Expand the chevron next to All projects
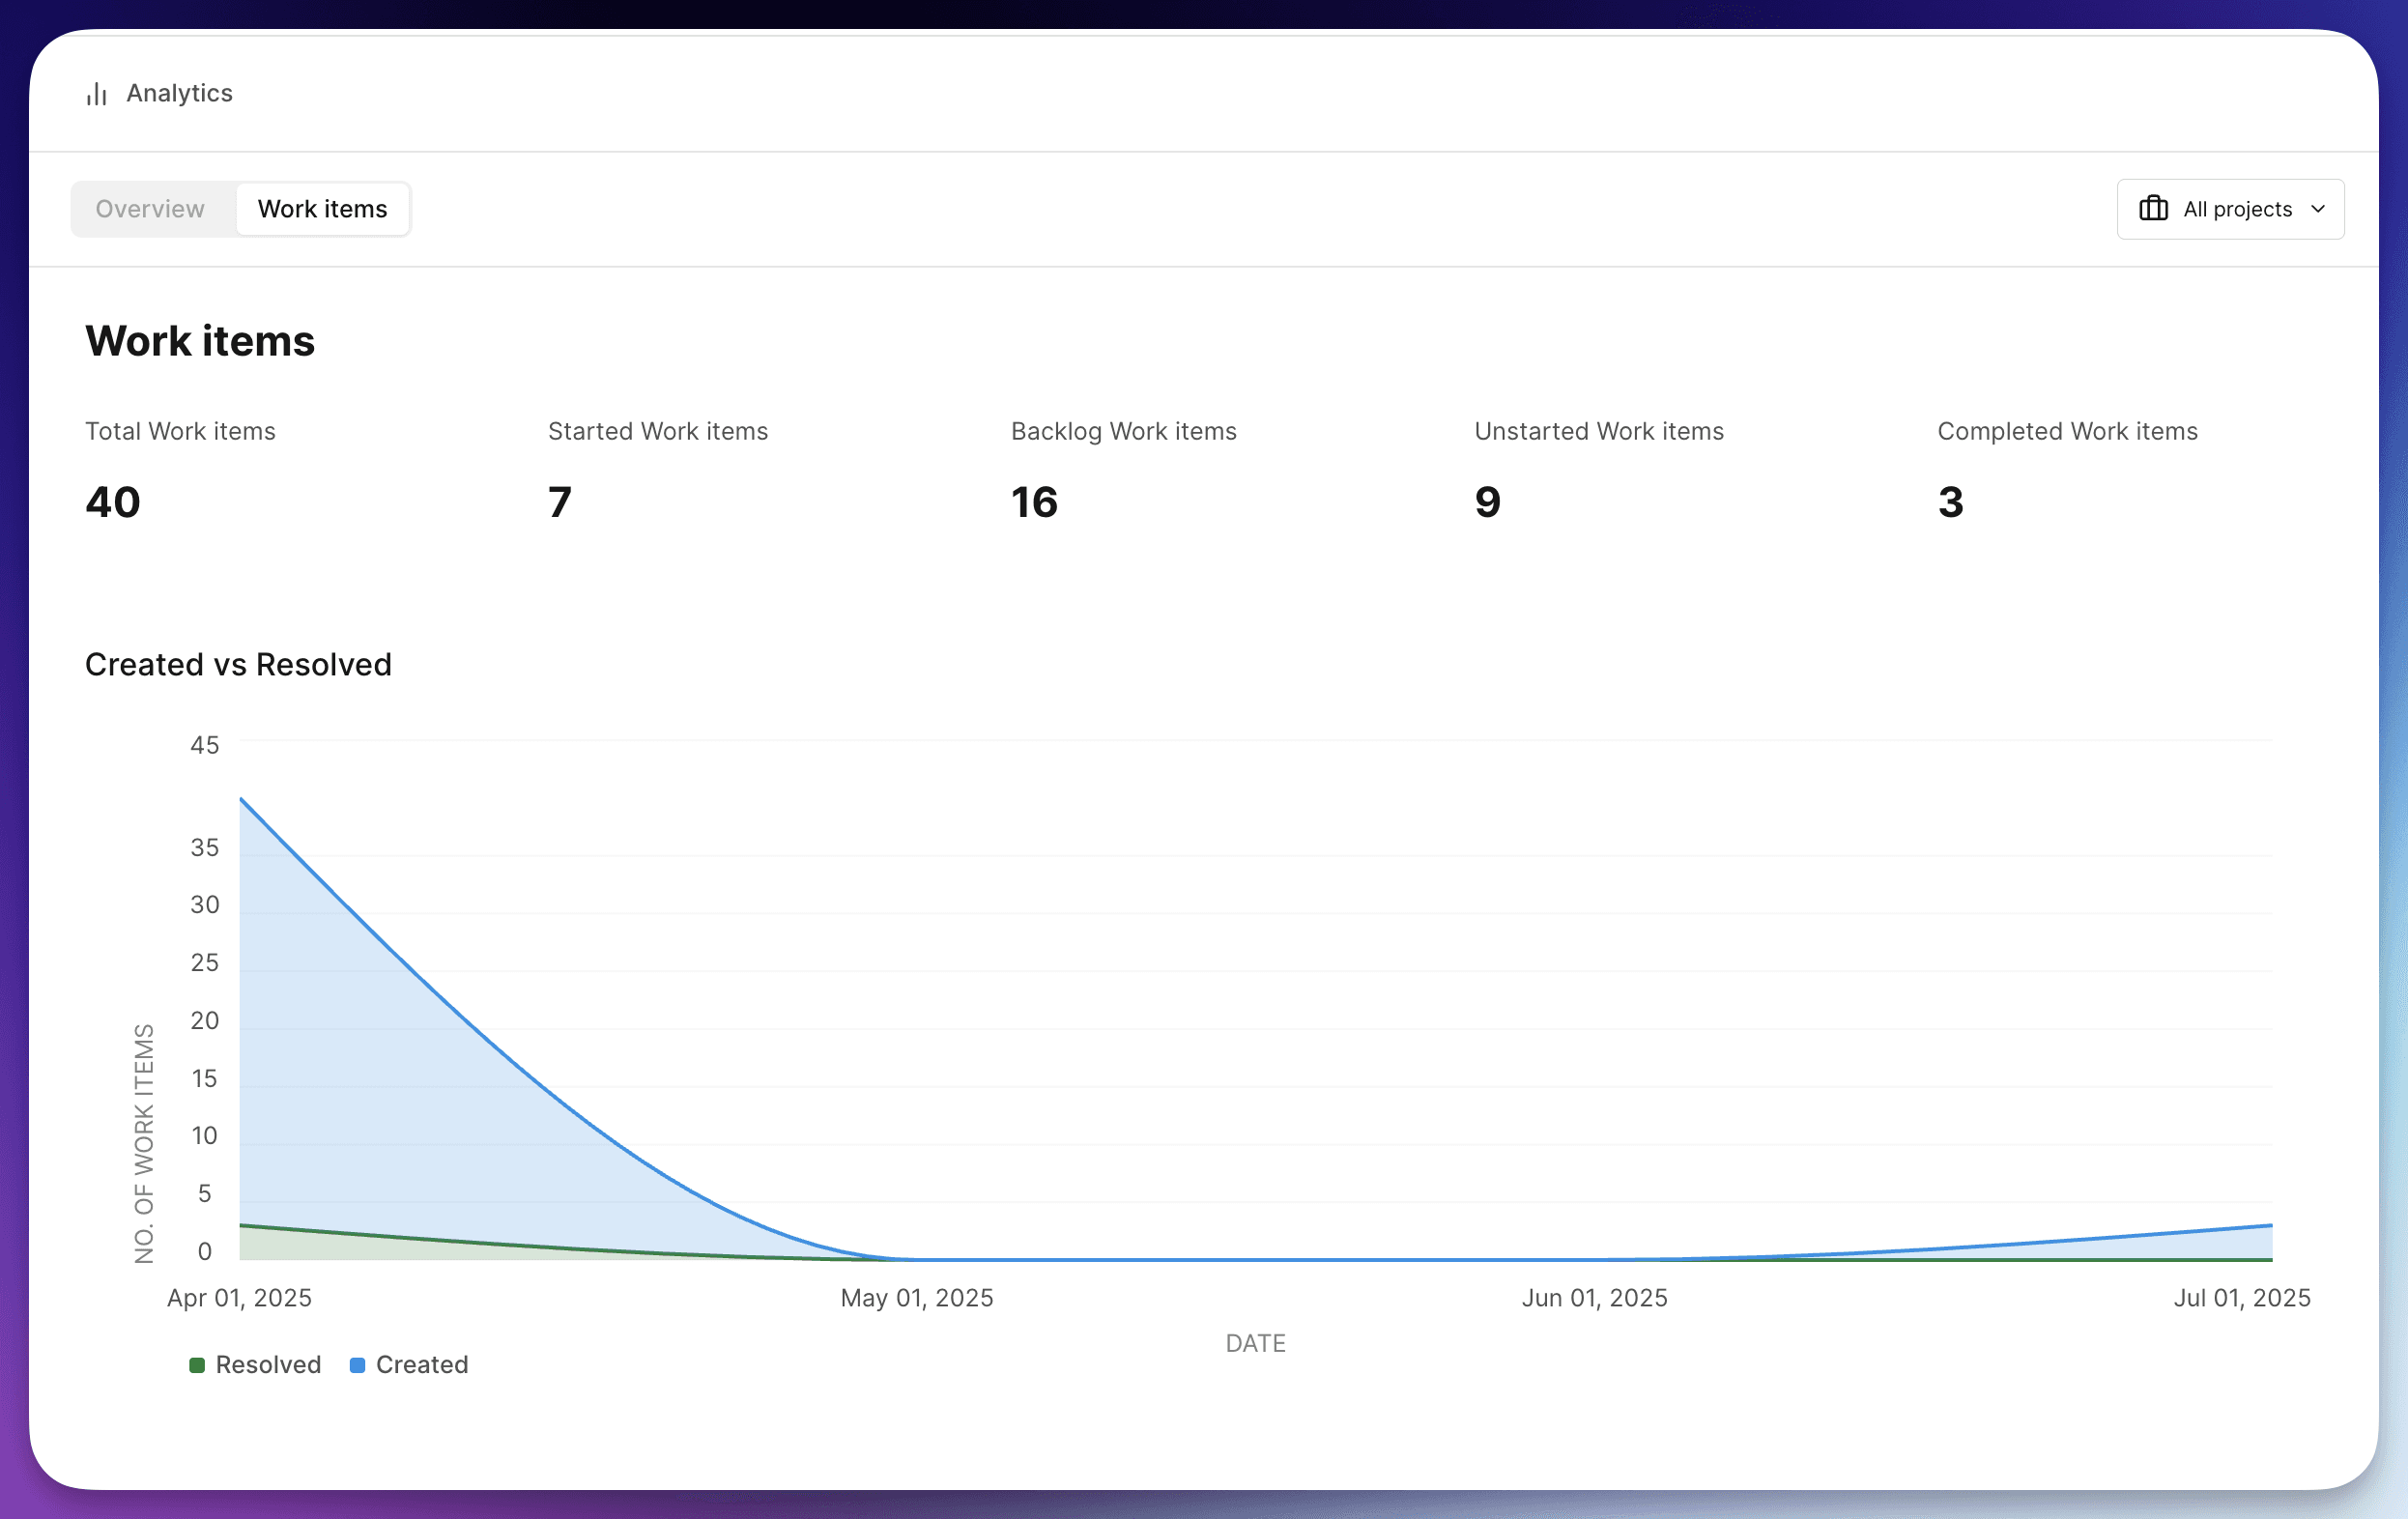2408x1519 pixels. [2319, 208]
